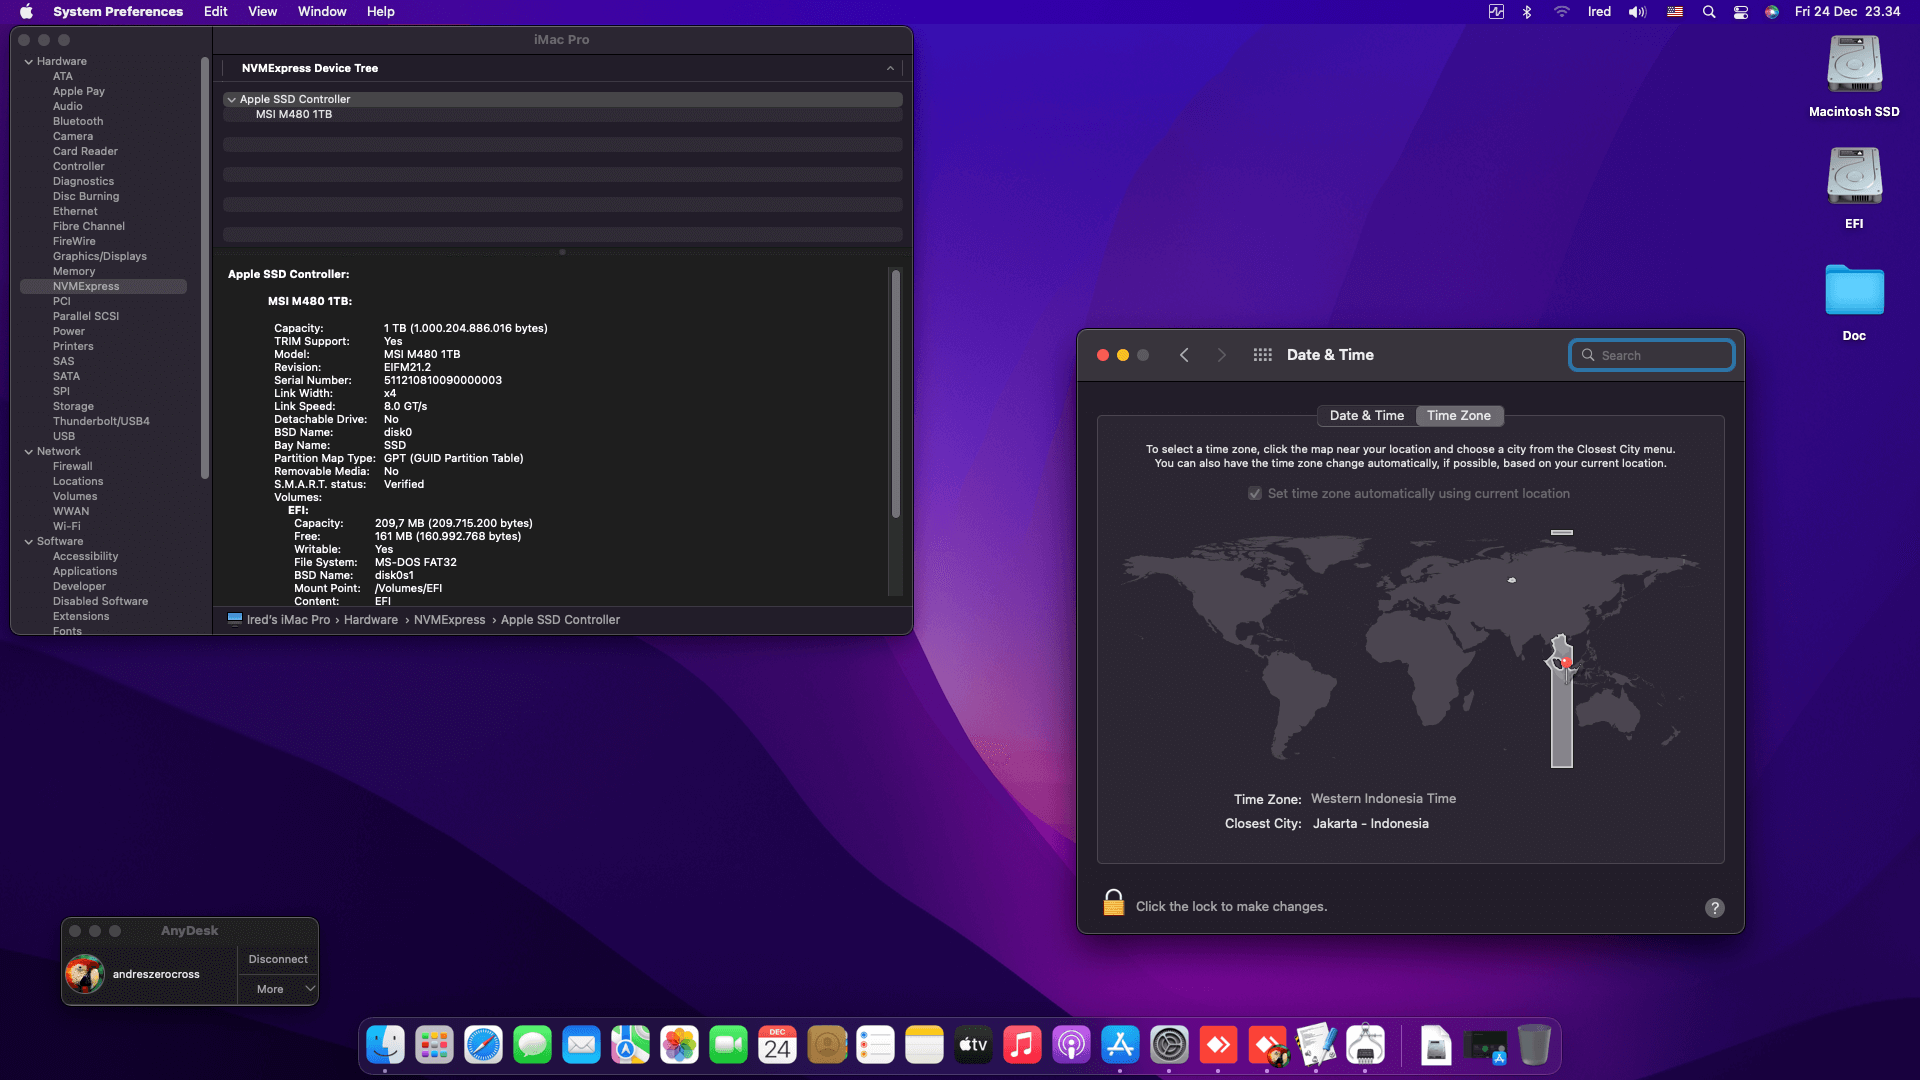Open Mail app in the dock
1920x1080 pixels.
(581, 1045)
